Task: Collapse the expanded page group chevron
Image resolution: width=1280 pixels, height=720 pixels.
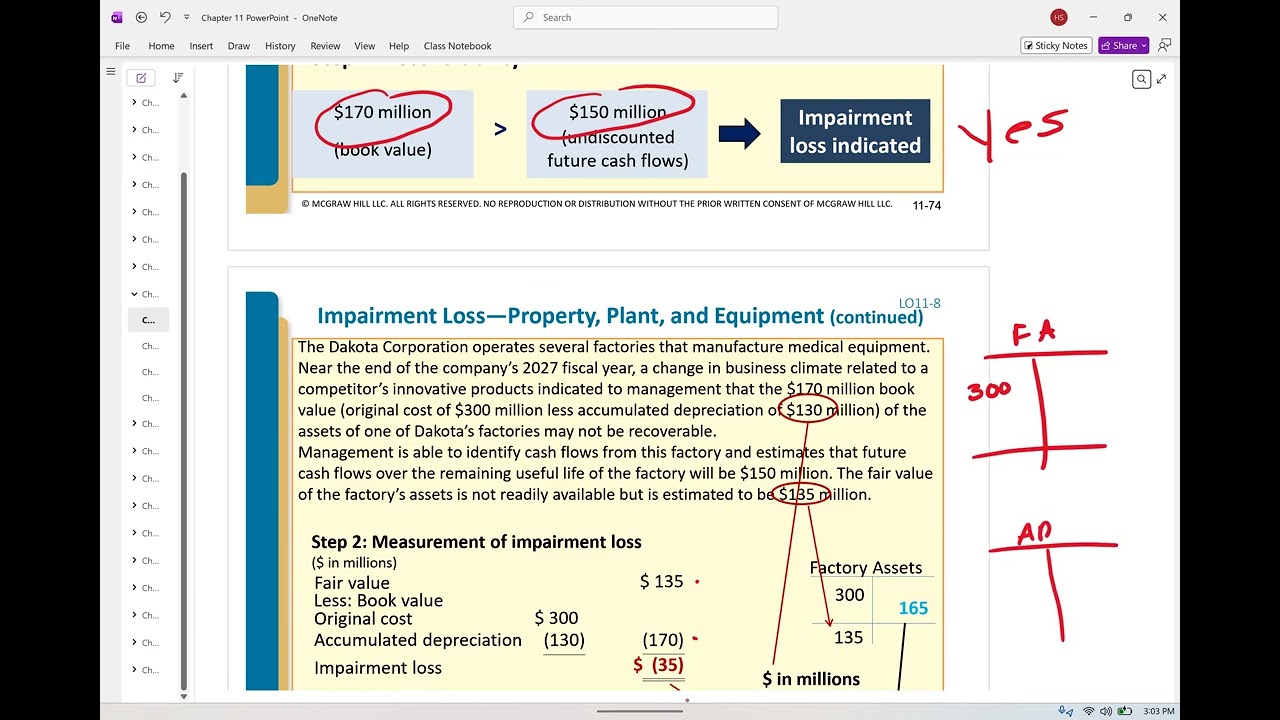Action: [x=134, y=294]
